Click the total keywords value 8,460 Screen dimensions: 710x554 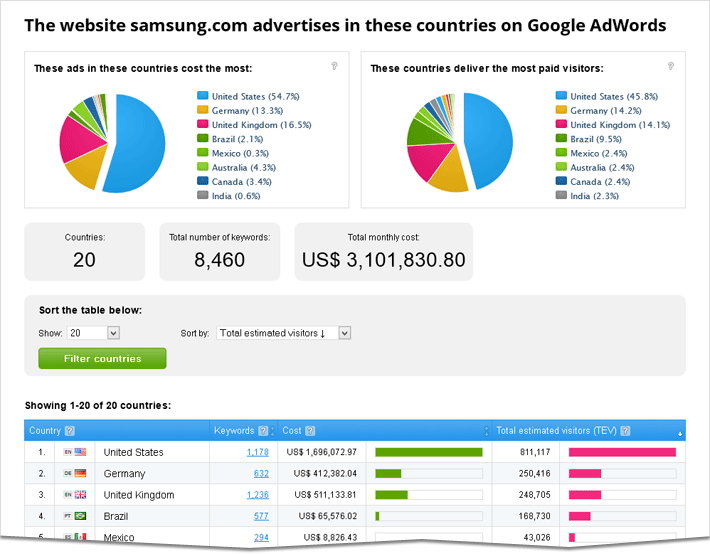point(220,260)
